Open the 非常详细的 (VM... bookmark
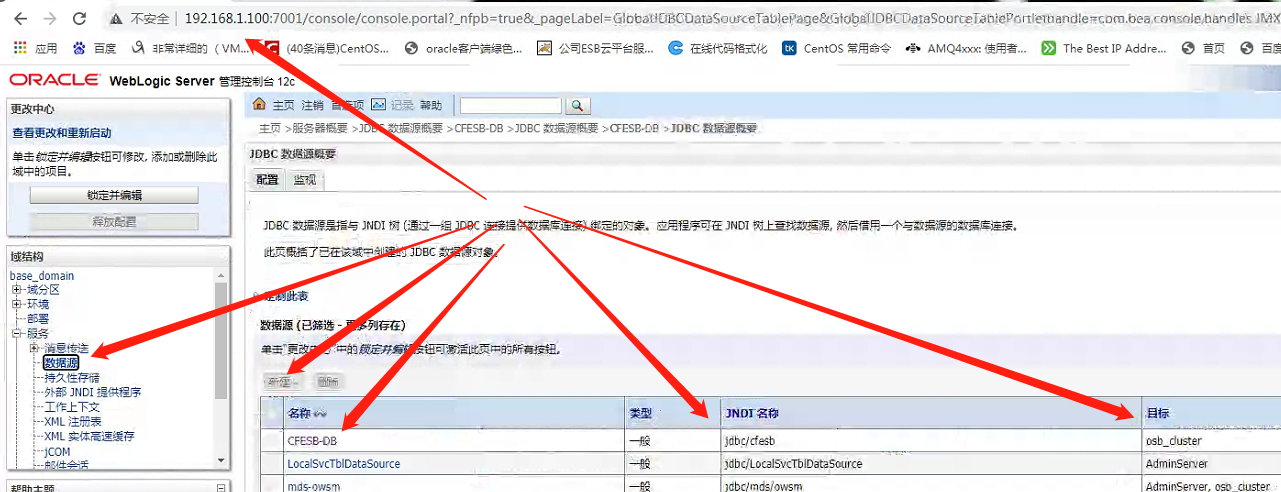 click(190, 48)
